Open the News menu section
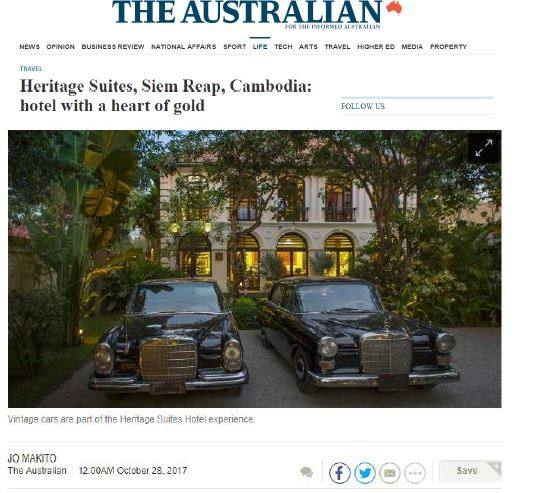The image size is (534, 493). point(29,47)
